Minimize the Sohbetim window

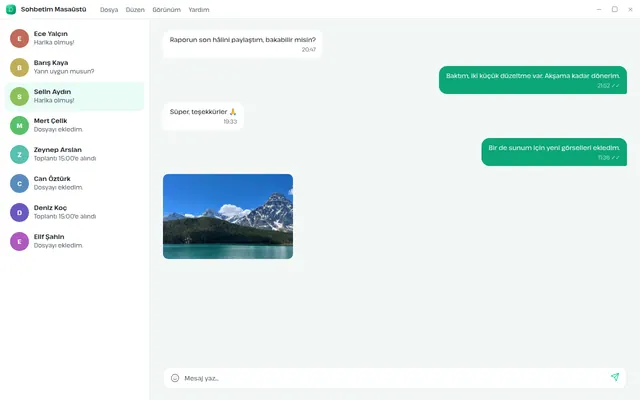click(599, 9)
